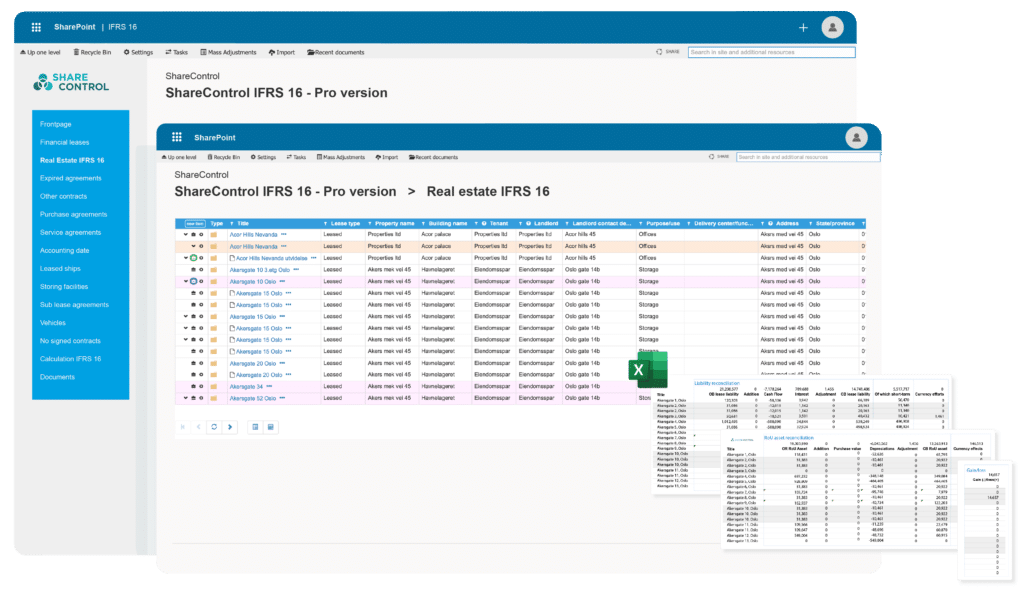Jump to first page in table pager
The image size is (1024, 592).
(x=183, y=427)
